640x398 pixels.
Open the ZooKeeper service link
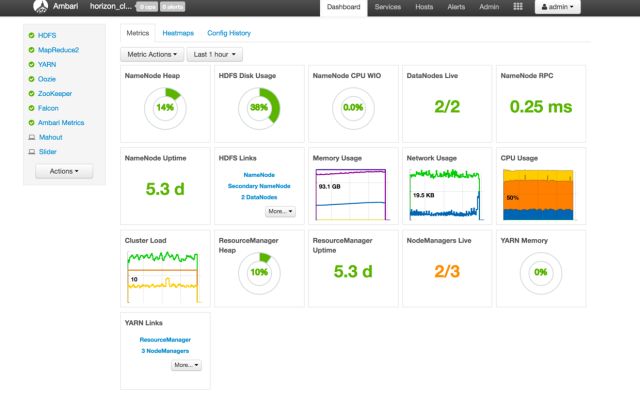(x=55, y=93)
